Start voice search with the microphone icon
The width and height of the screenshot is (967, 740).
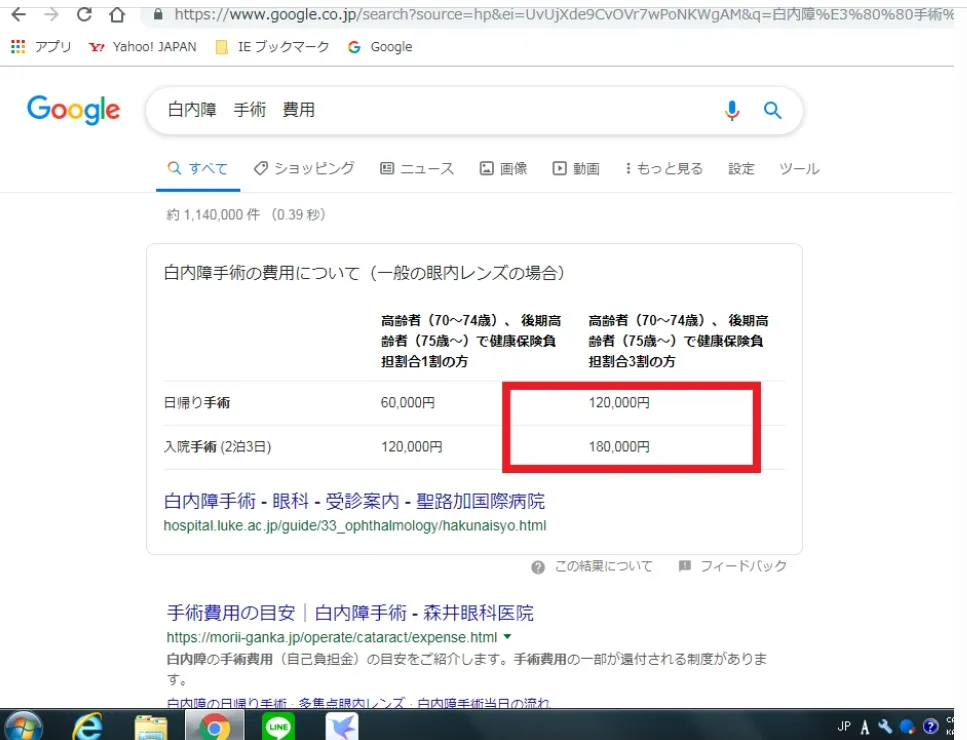click(731, 110)
